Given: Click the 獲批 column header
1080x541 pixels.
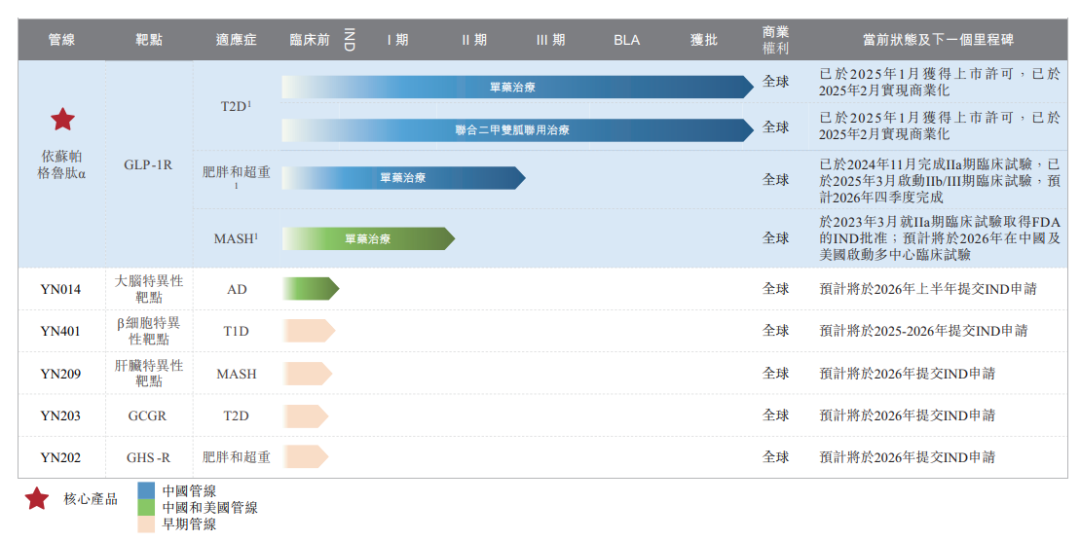Looking at the screenshot, I should [704, 40].
